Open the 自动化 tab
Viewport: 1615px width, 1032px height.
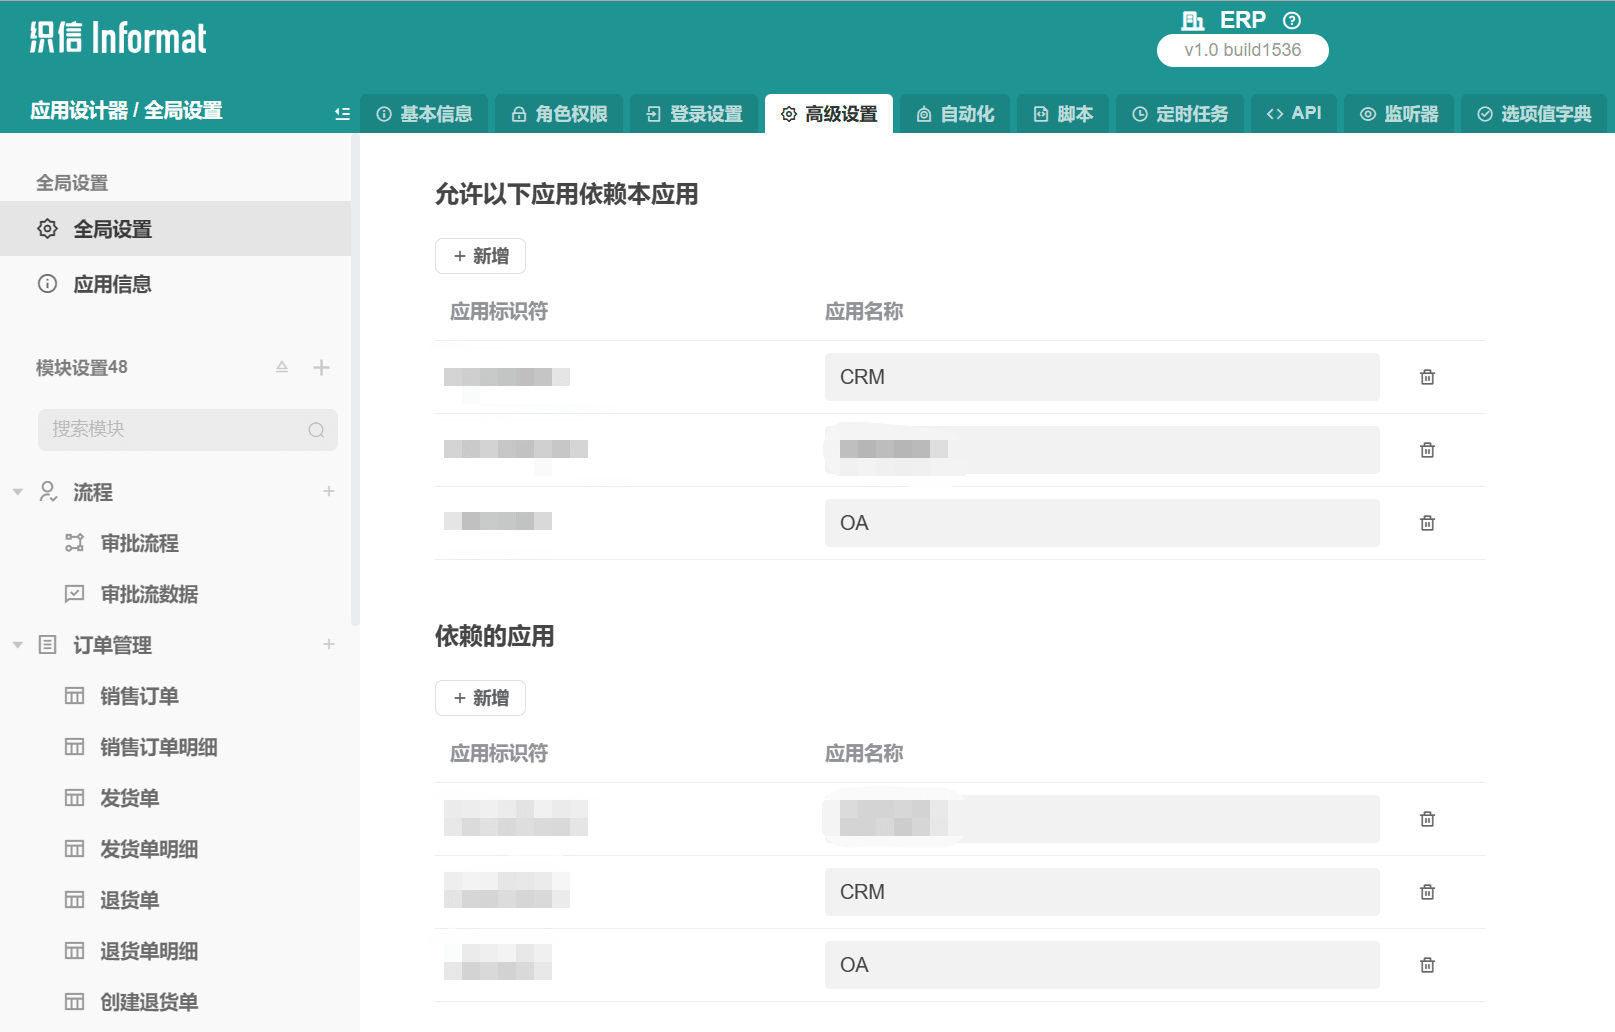click(x=955, y=114)
